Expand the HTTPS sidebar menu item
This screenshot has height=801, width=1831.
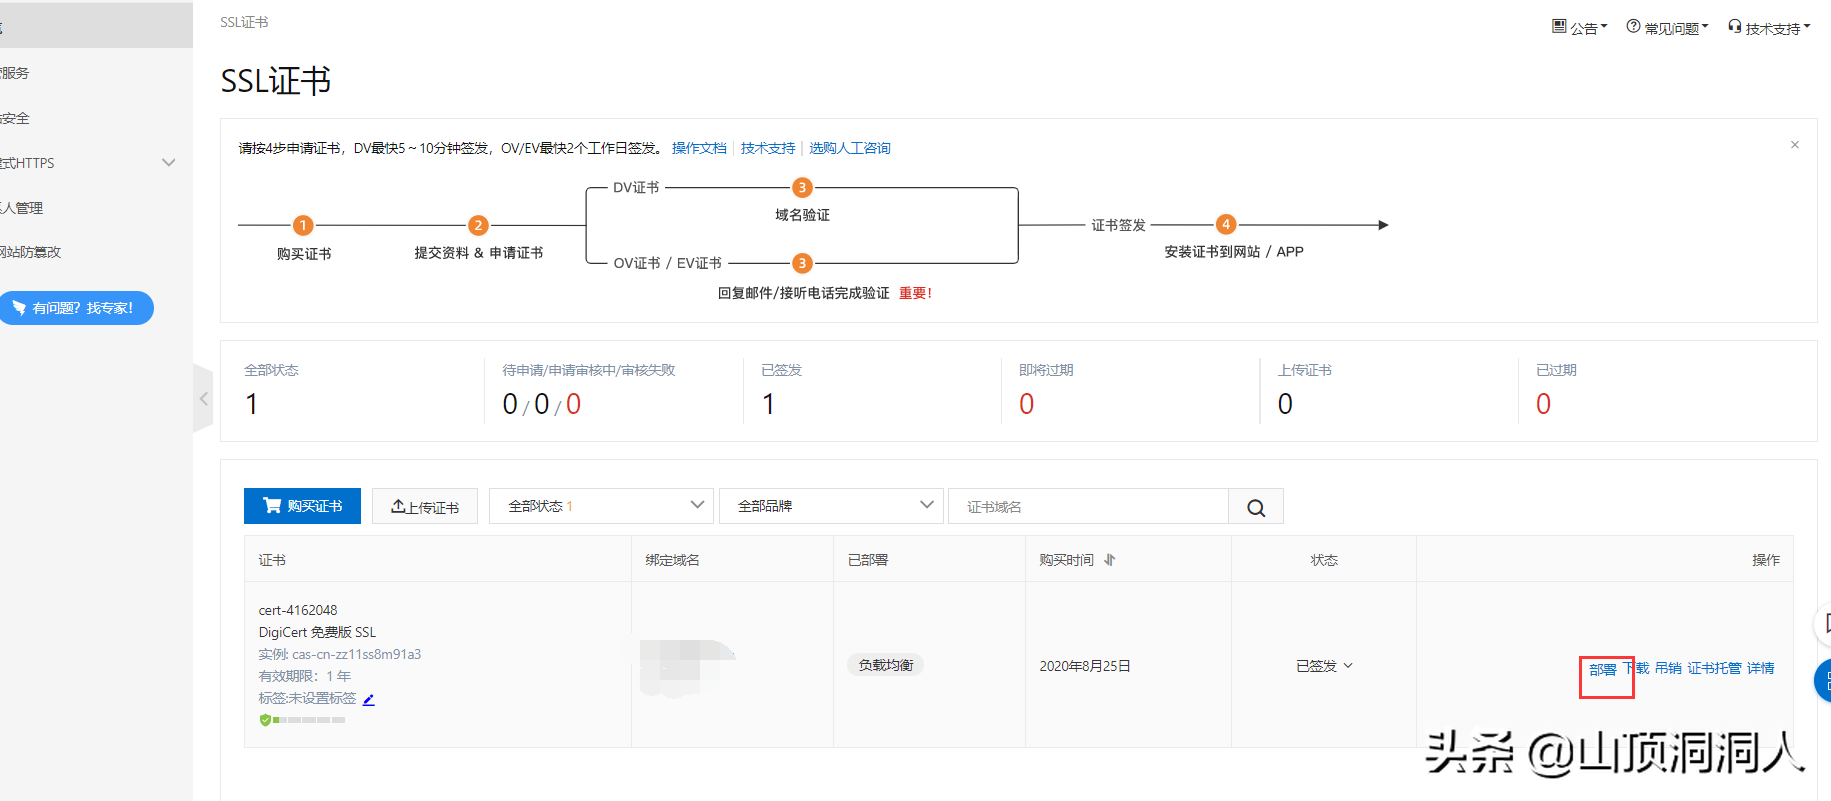tap(96, 163)
